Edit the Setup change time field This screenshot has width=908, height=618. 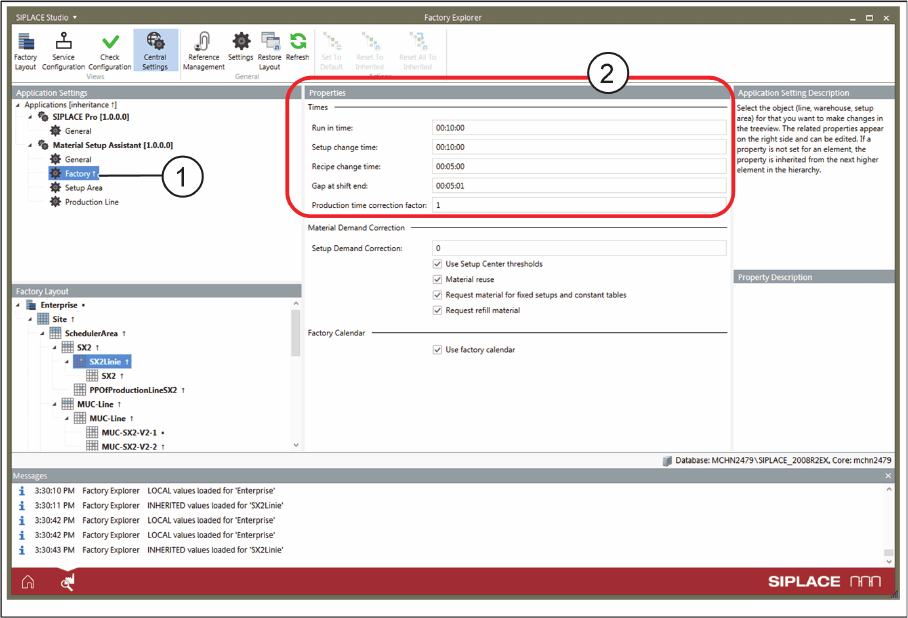tap(579, 147)
